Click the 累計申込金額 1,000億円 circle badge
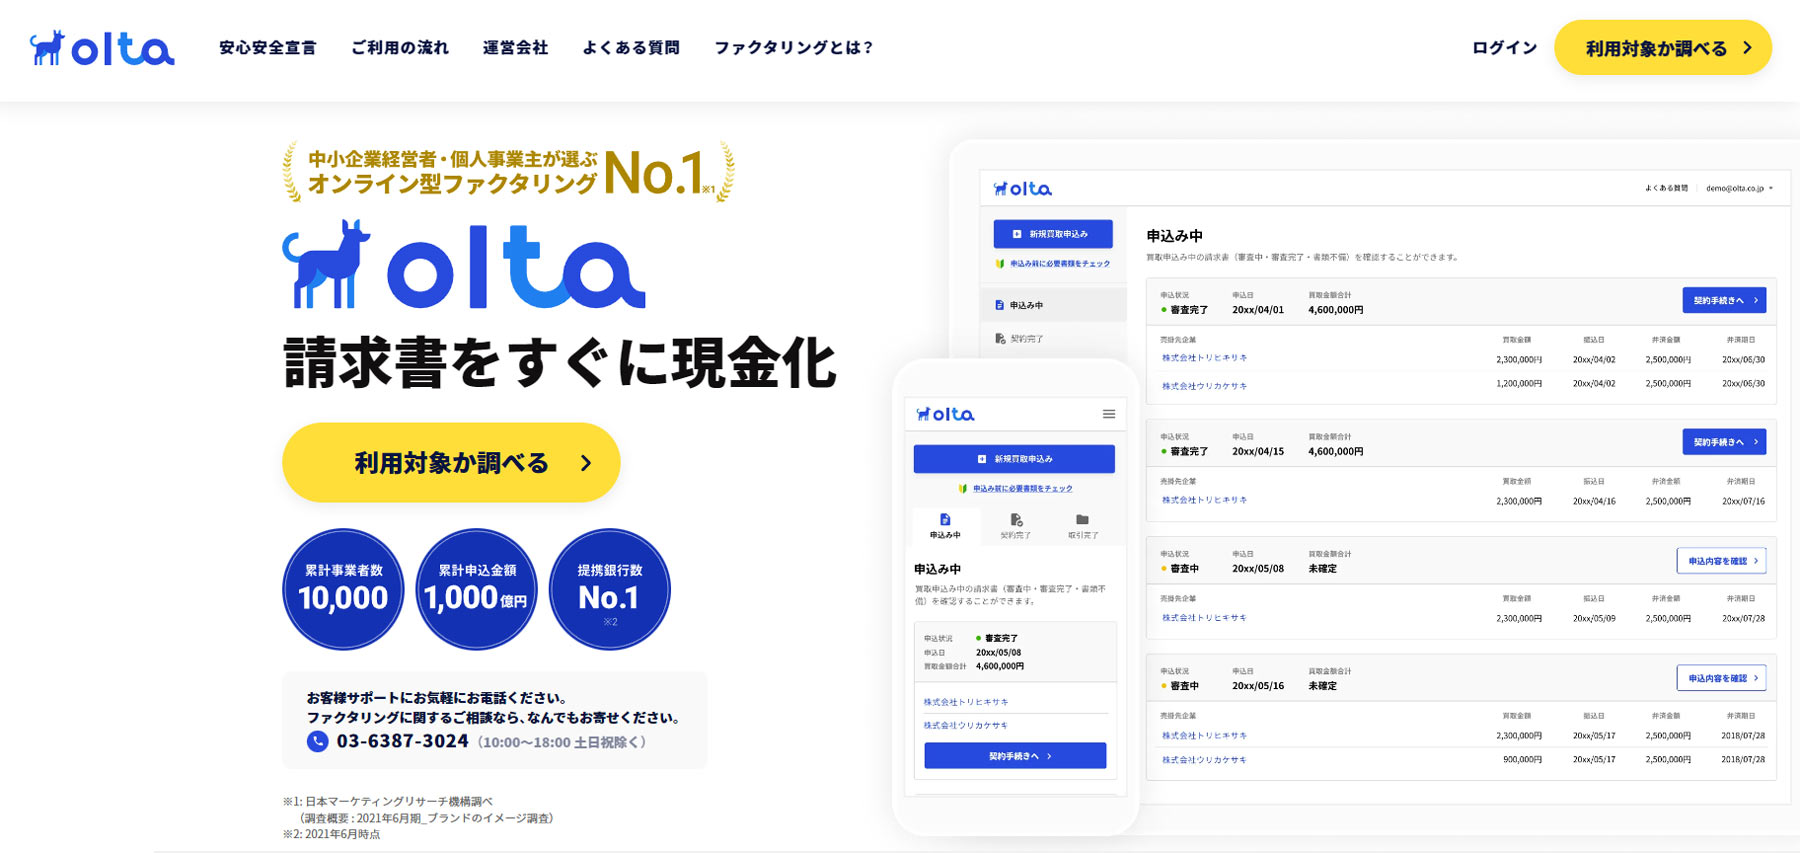Viewport: 1800px width, 853px height. tap(476, 589)
